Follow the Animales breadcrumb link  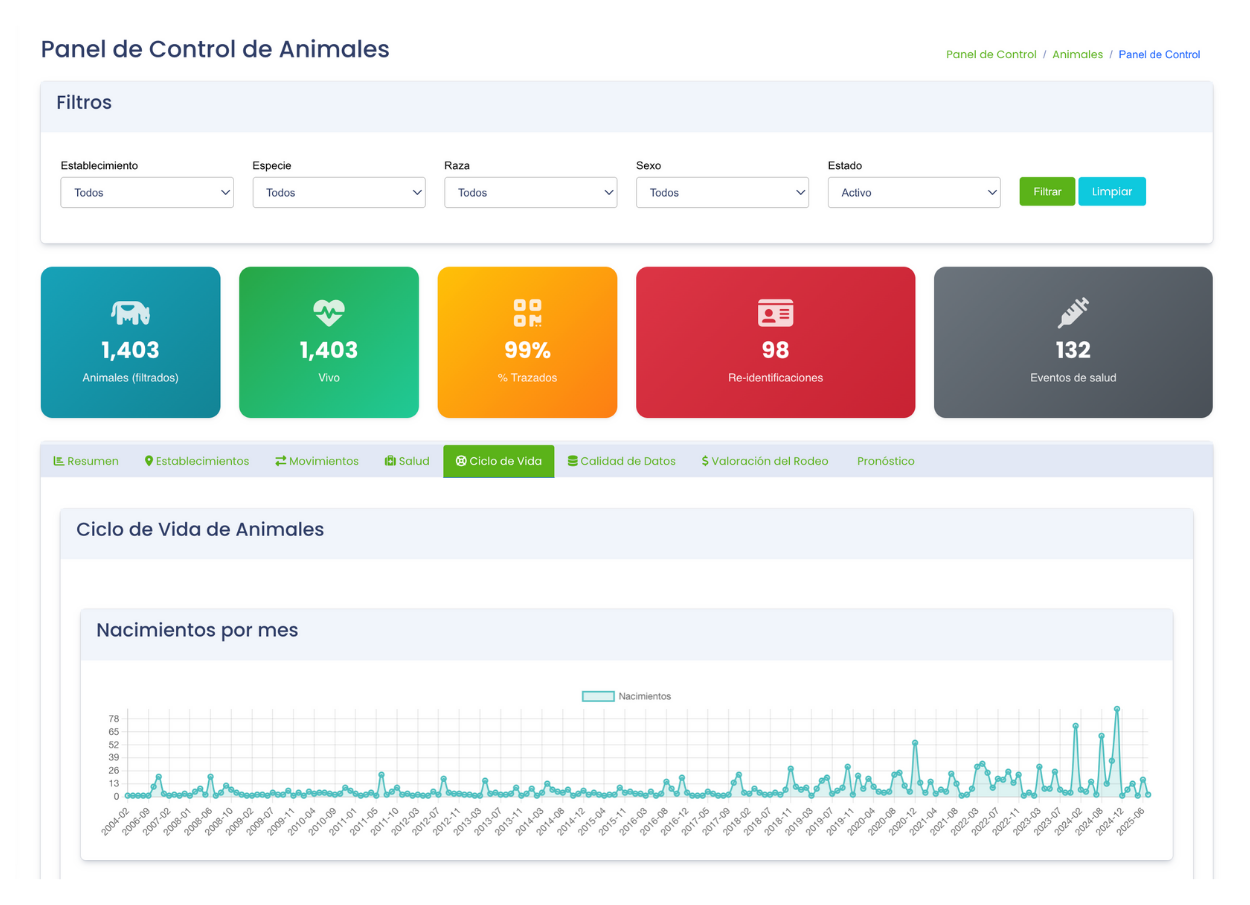click(1077, 55)
